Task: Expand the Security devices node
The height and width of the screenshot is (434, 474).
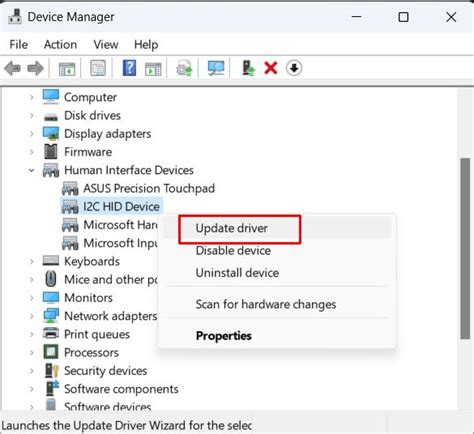Action: point(32,371)
